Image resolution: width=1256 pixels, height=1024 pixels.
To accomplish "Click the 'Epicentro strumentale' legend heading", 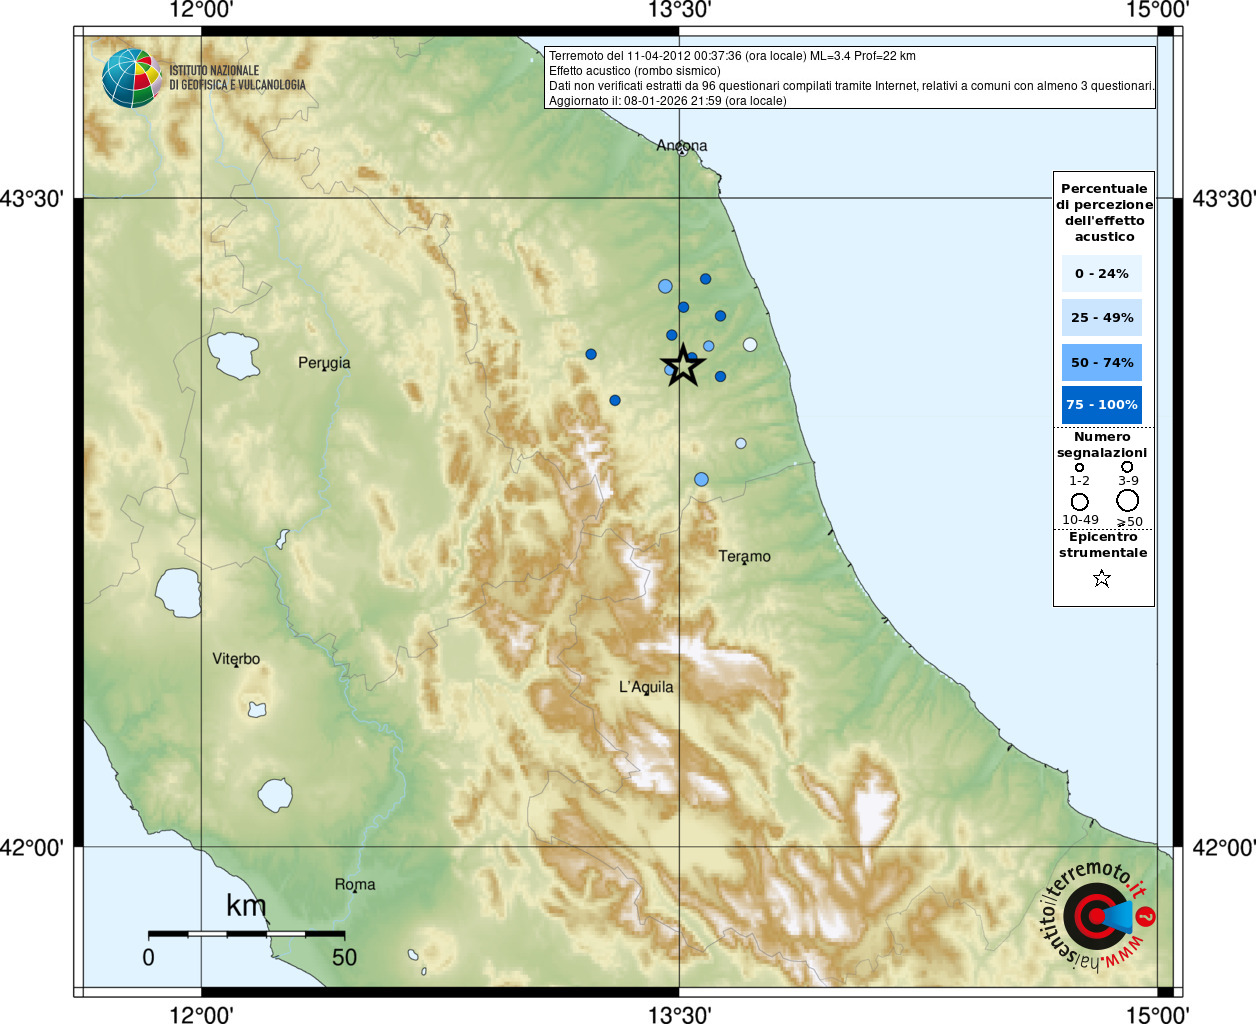I will (x=1103, y=545).
